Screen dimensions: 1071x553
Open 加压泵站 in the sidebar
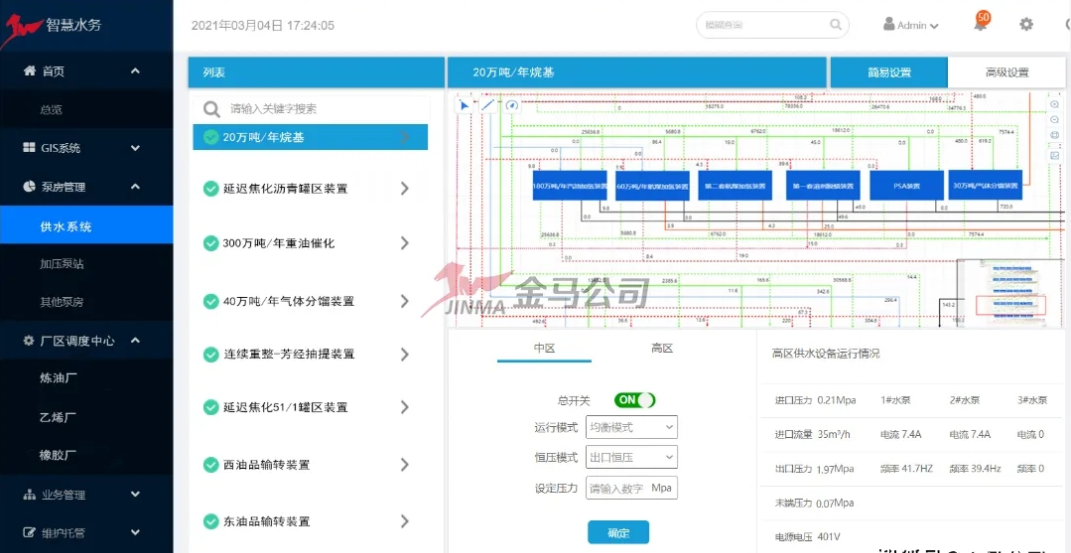click(62, 264)
